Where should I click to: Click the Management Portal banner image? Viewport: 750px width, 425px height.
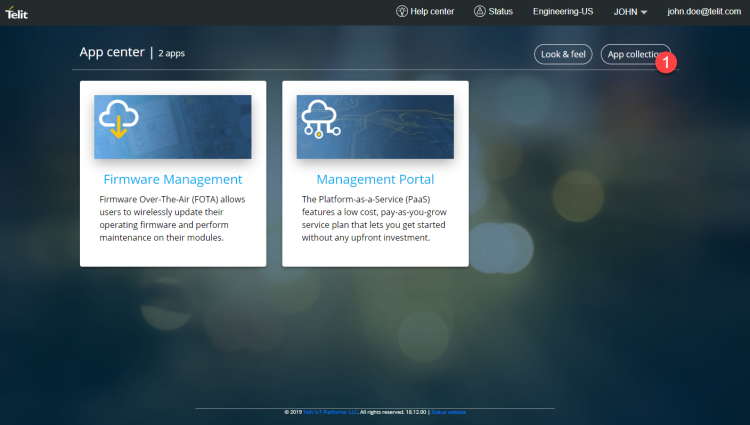click(x=375, y=127)
